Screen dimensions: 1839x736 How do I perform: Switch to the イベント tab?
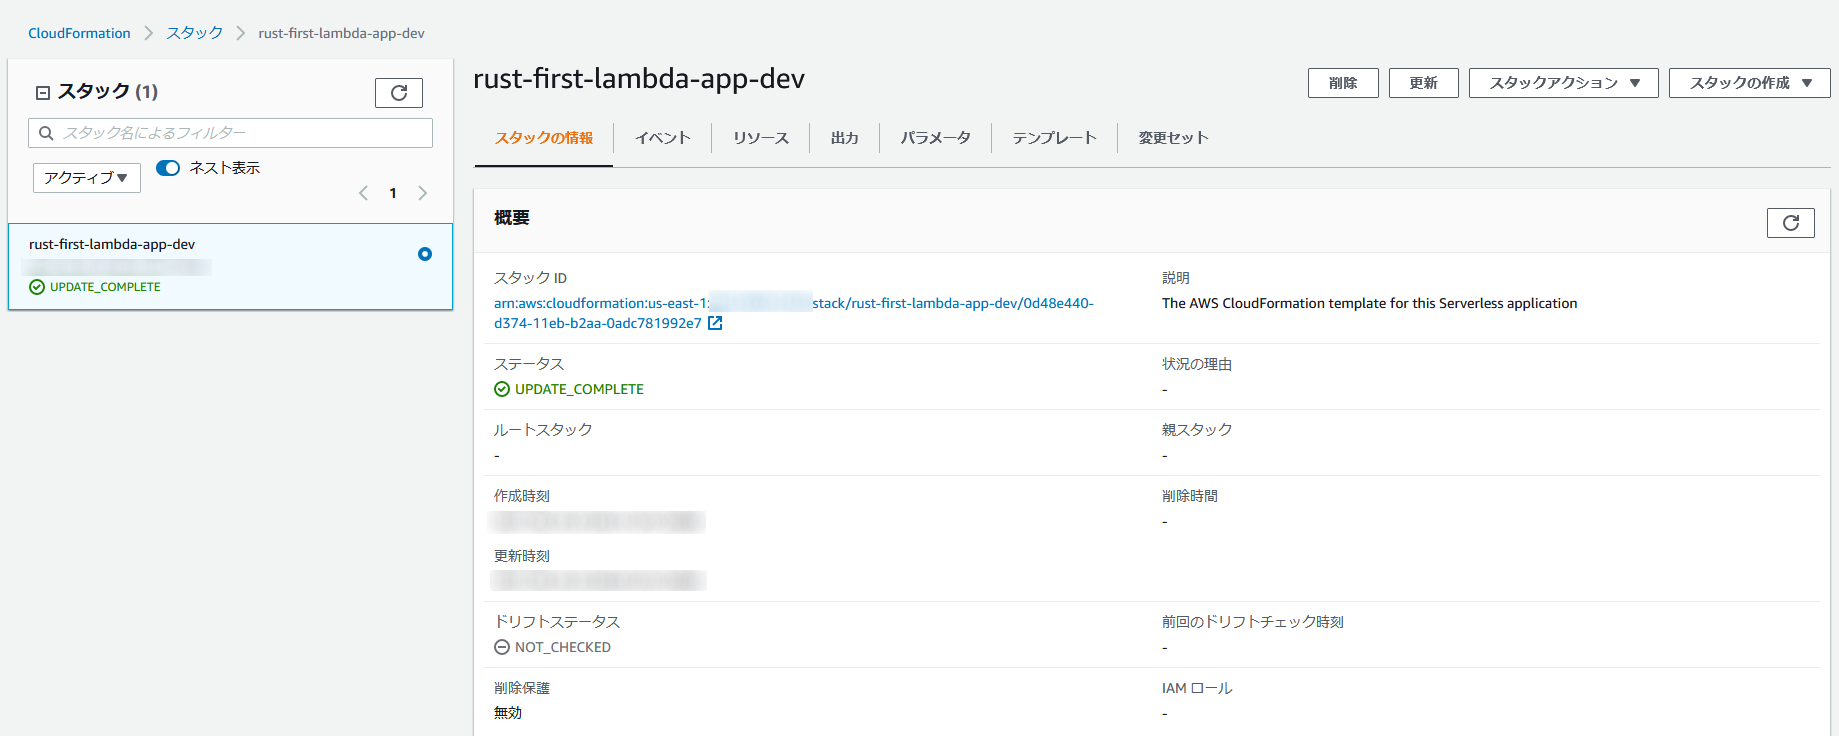click(x=662, y=138)
